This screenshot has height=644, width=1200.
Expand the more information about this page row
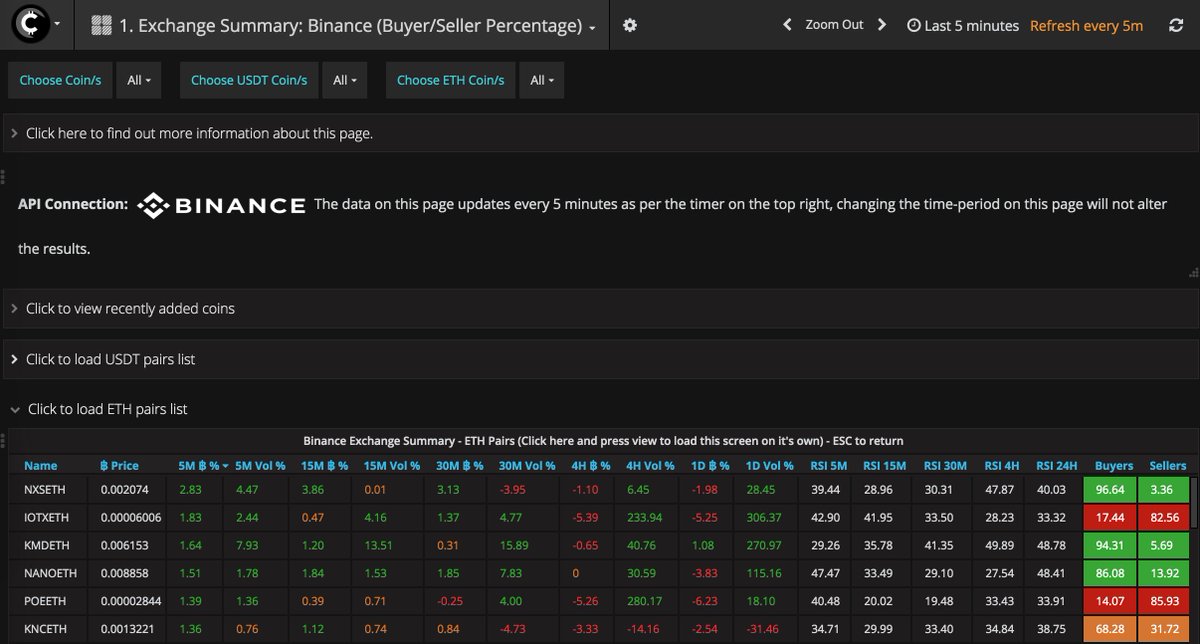tap(599, 133)
